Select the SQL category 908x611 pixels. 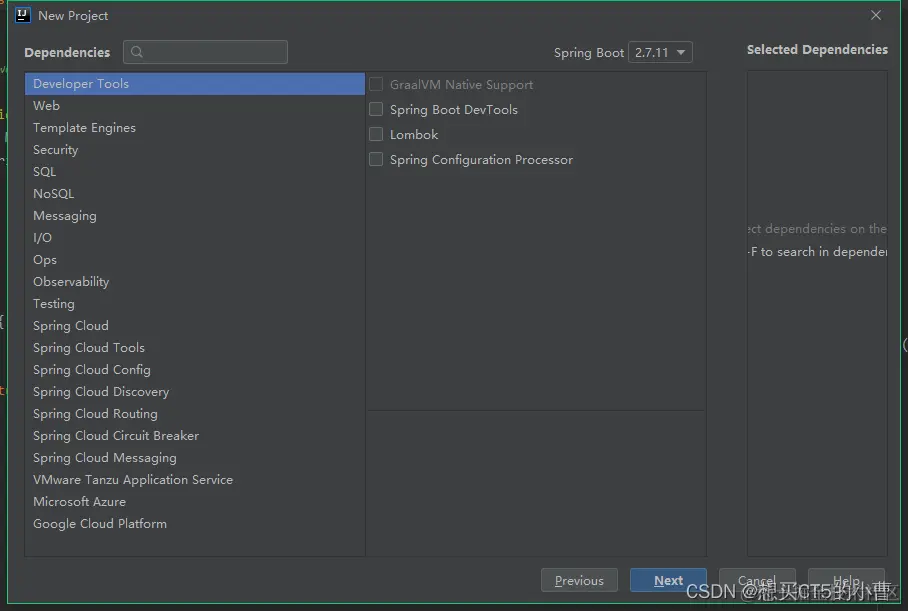click(x=195, y=172)
